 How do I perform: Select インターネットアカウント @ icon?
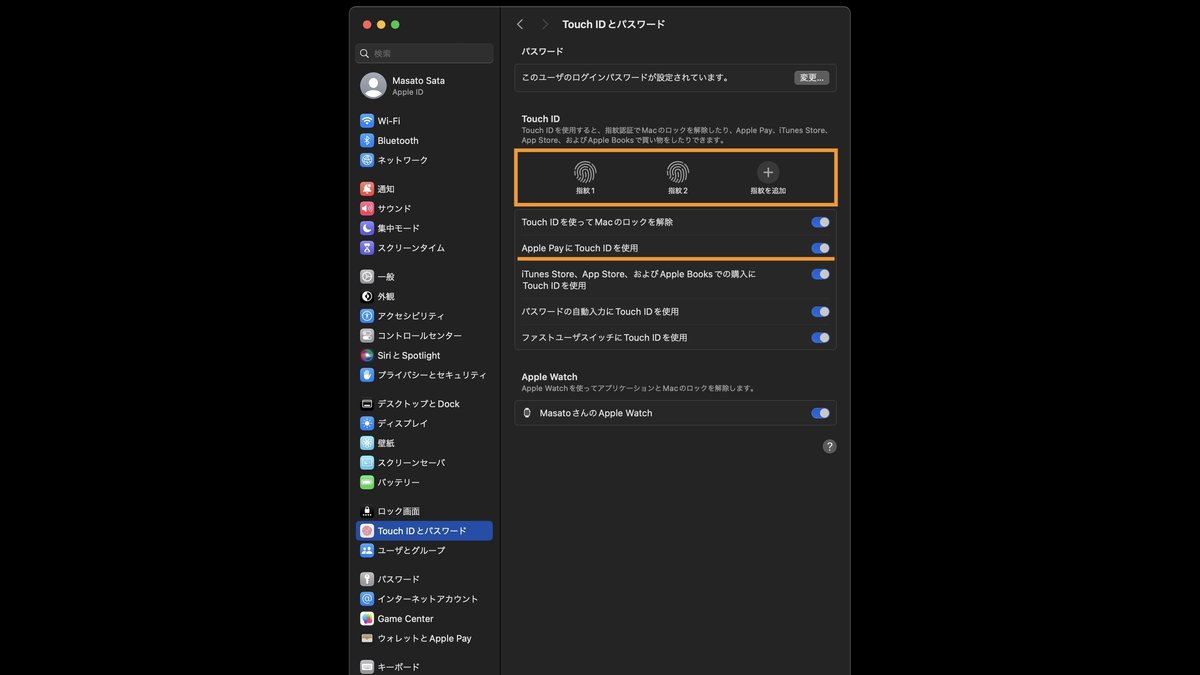point(367,599)
